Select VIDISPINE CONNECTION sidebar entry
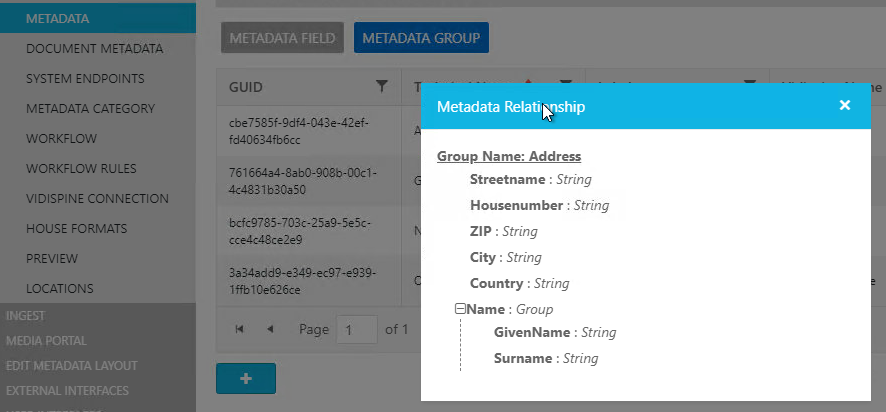The height and width of the screenshot is (412, 886). point(97,198)
